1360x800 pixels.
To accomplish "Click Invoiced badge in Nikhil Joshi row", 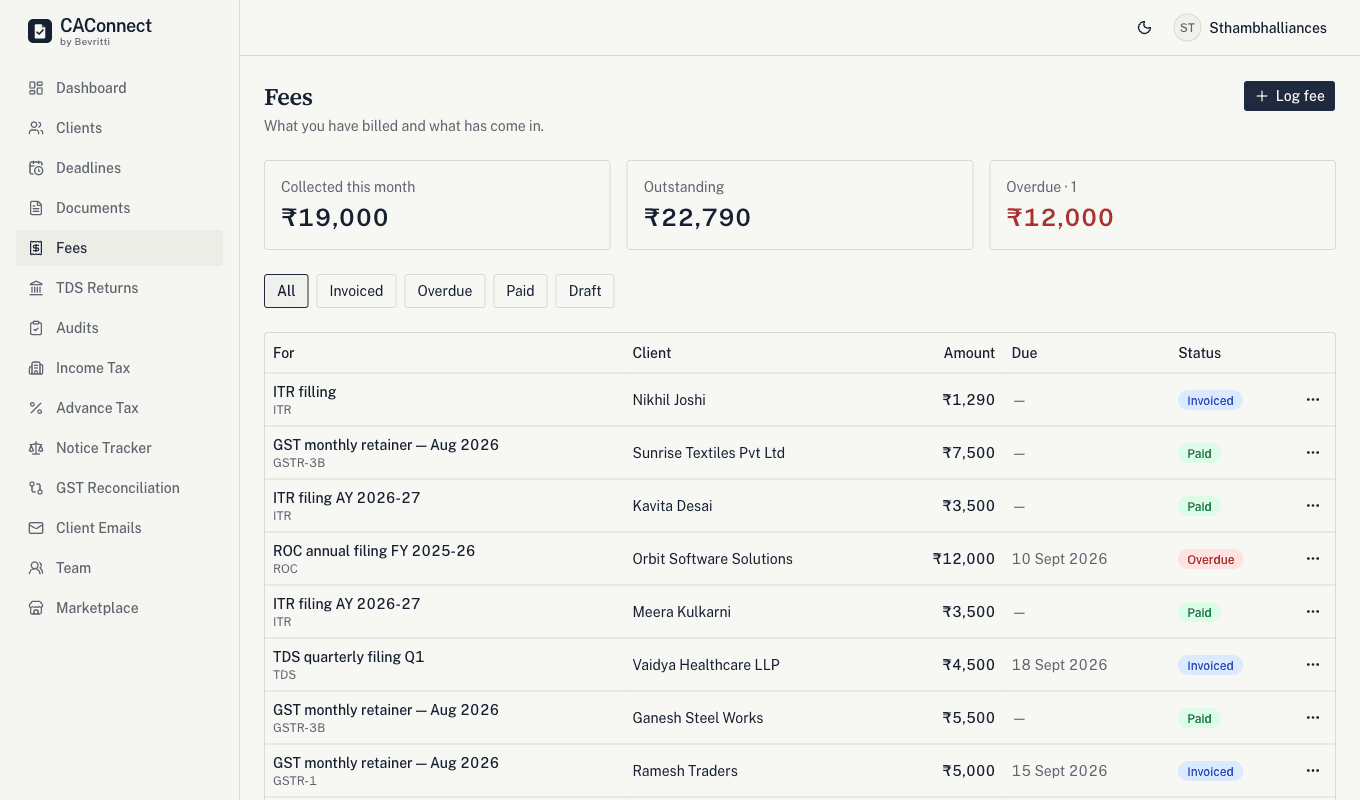I will pos(1210,400).
